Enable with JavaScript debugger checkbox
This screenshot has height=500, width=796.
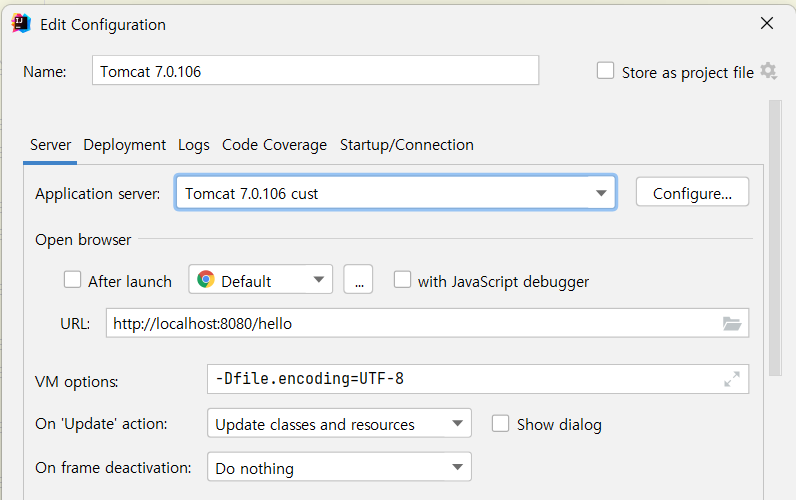[x=402, y=279]
